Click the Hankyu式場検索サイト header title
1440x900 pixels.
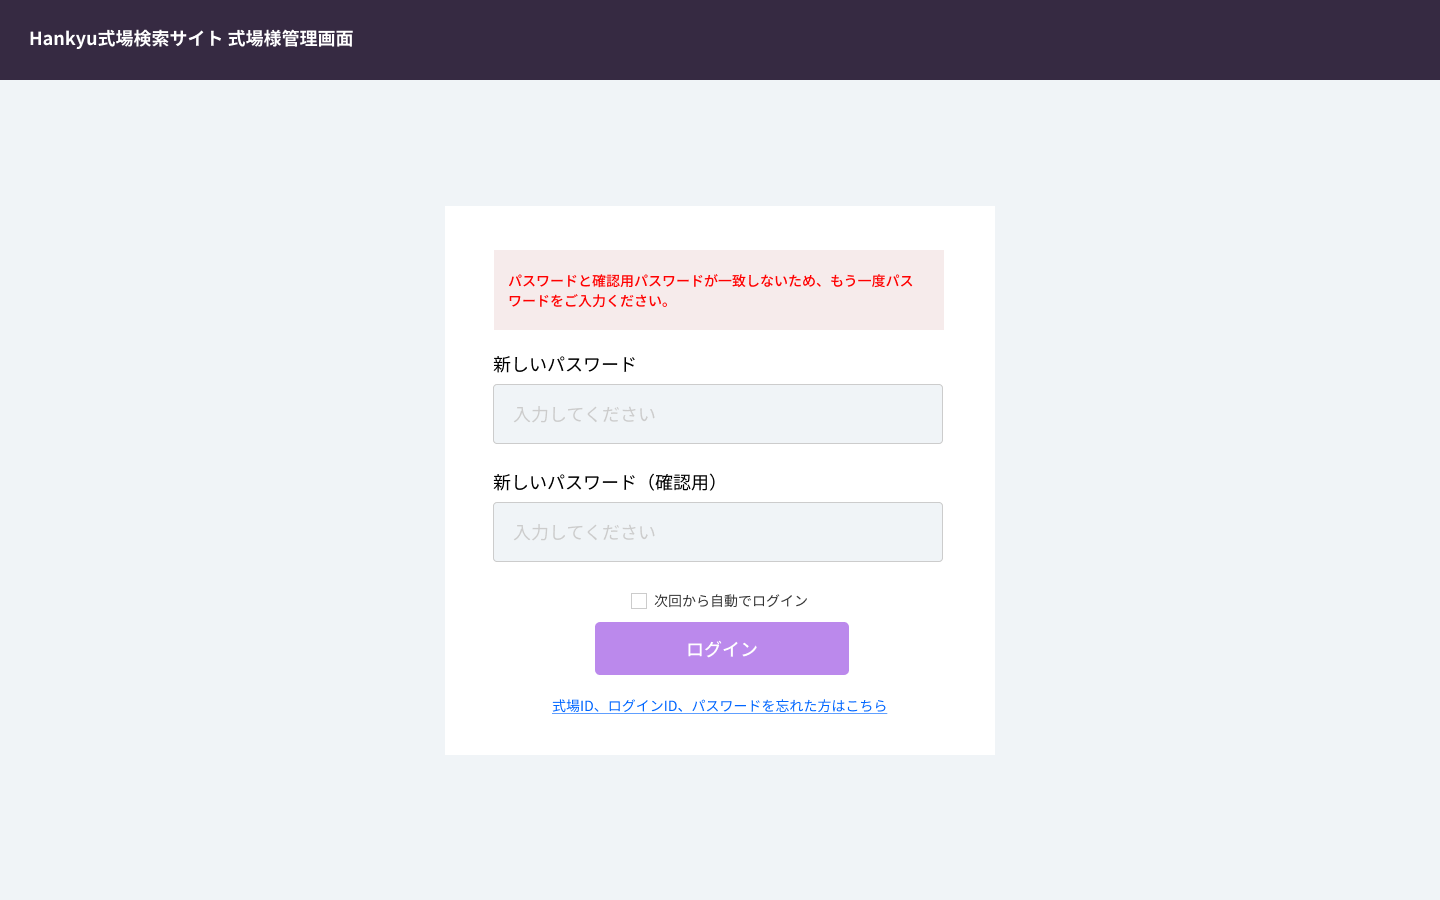pyautogui.click(x=125, y=38)
